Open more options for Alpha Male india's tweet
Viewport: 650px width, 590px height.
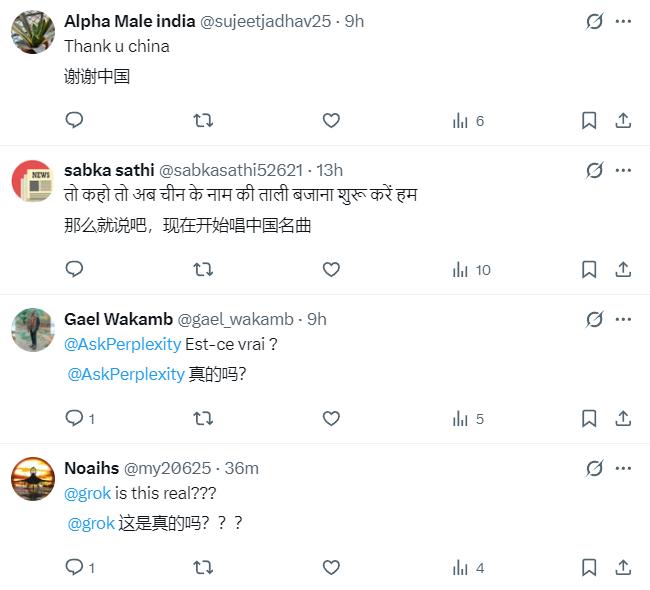pos(624,21)
